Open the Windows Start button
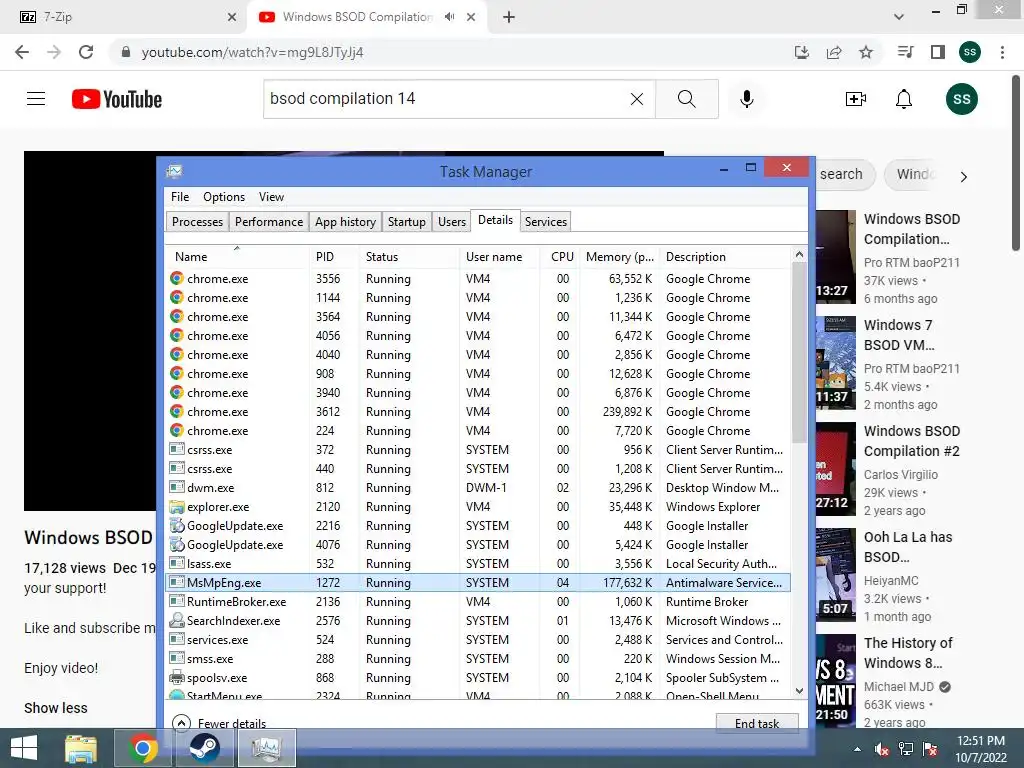 pos(24,748)
